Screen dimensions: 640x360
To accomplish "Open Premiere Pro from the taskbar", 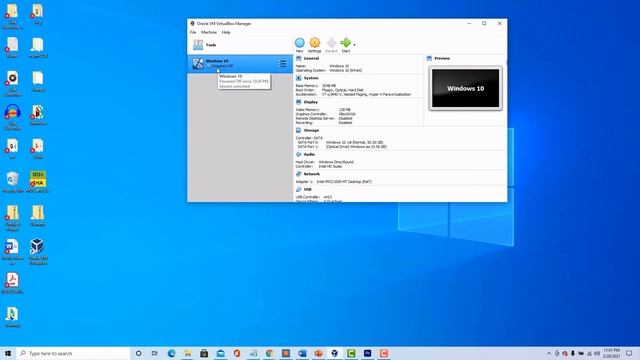I will tap(367, 353).
